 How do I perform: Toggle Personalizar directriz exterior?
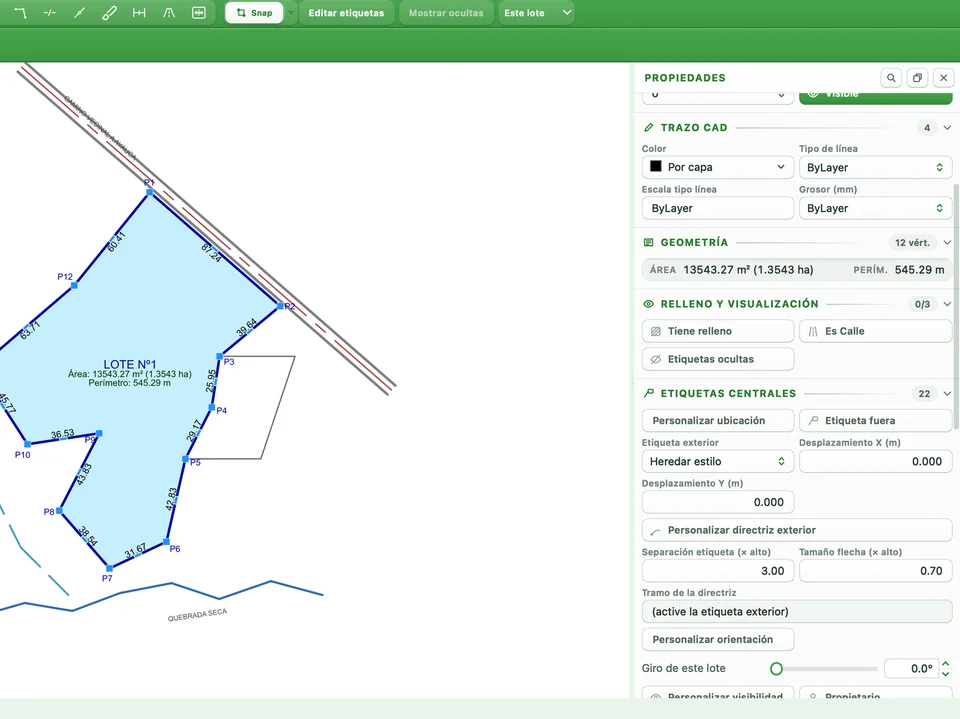coord(797,530)
